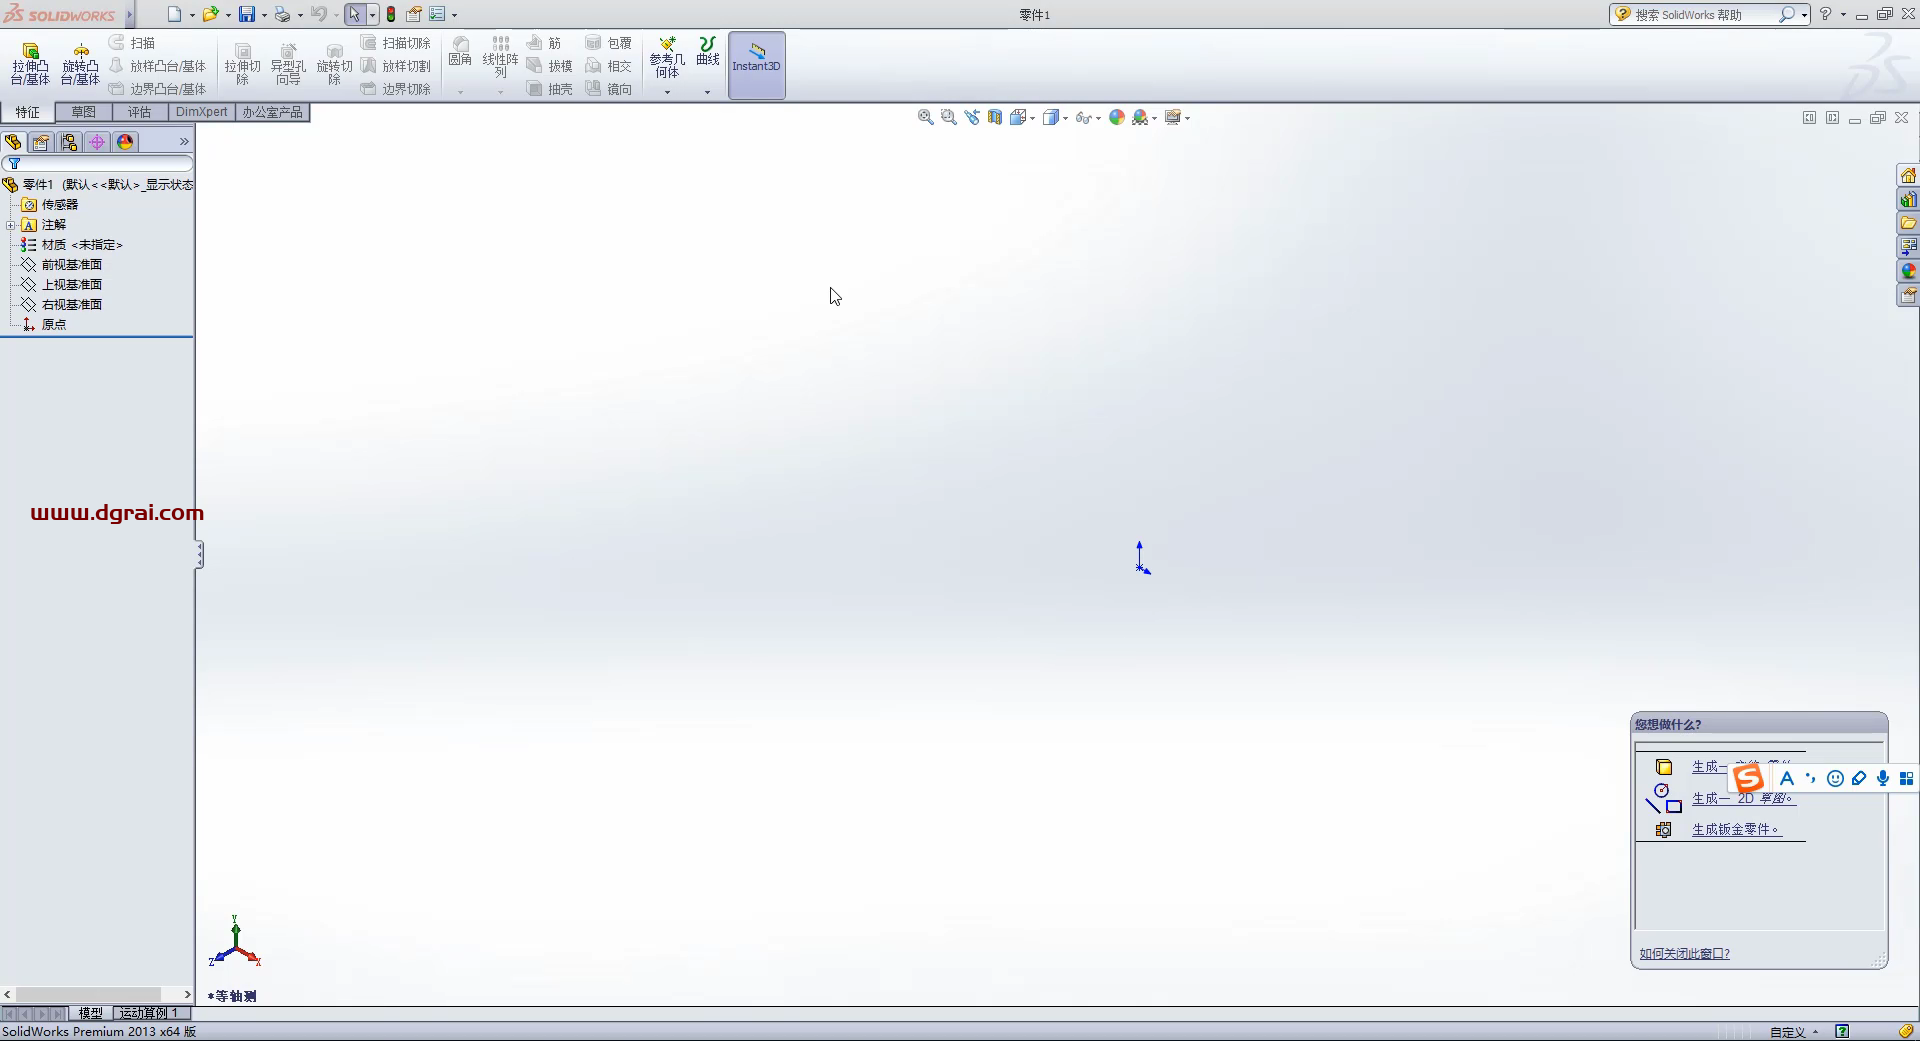Select the Front Plane (前视基准面)

point(71,265)
